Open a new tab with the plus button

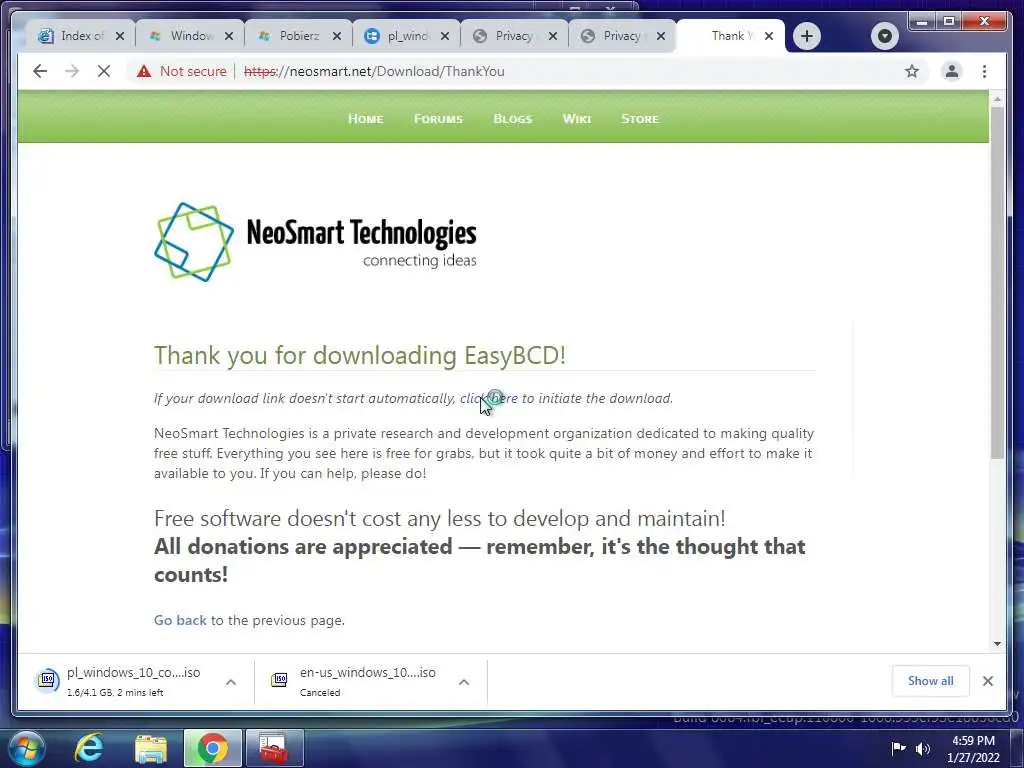[807, 36]
